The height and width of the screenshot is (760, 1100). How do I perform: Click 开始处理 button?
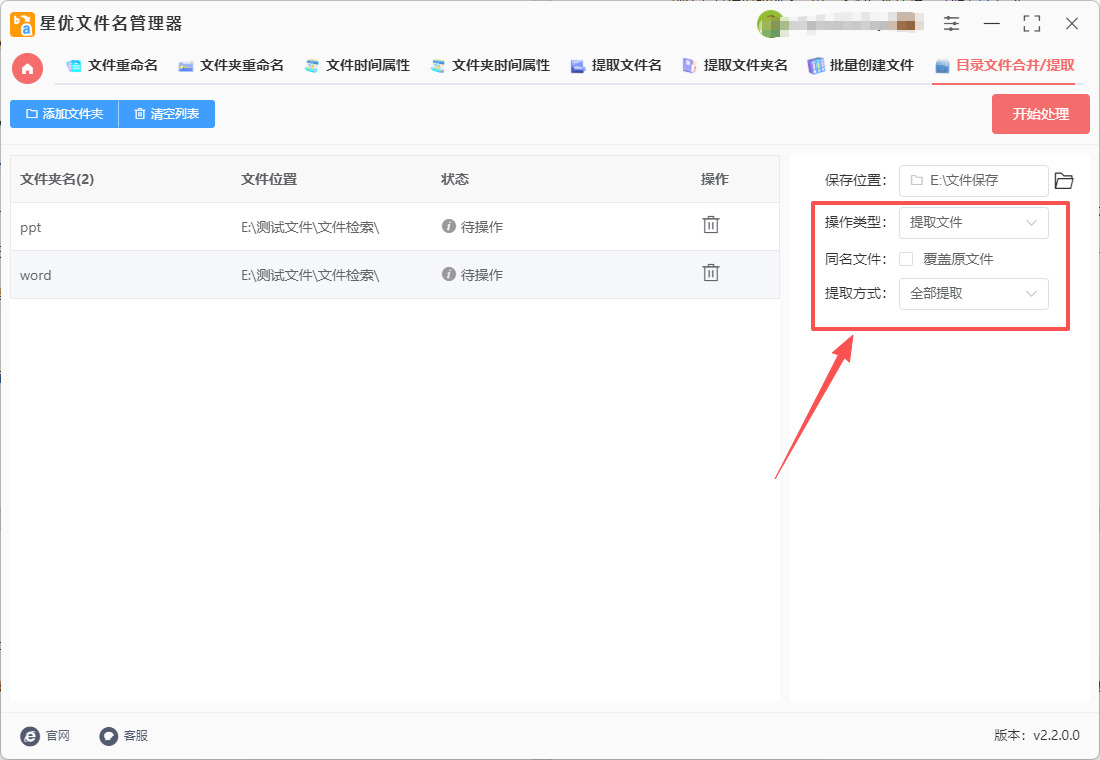[x=1040, y=114]
